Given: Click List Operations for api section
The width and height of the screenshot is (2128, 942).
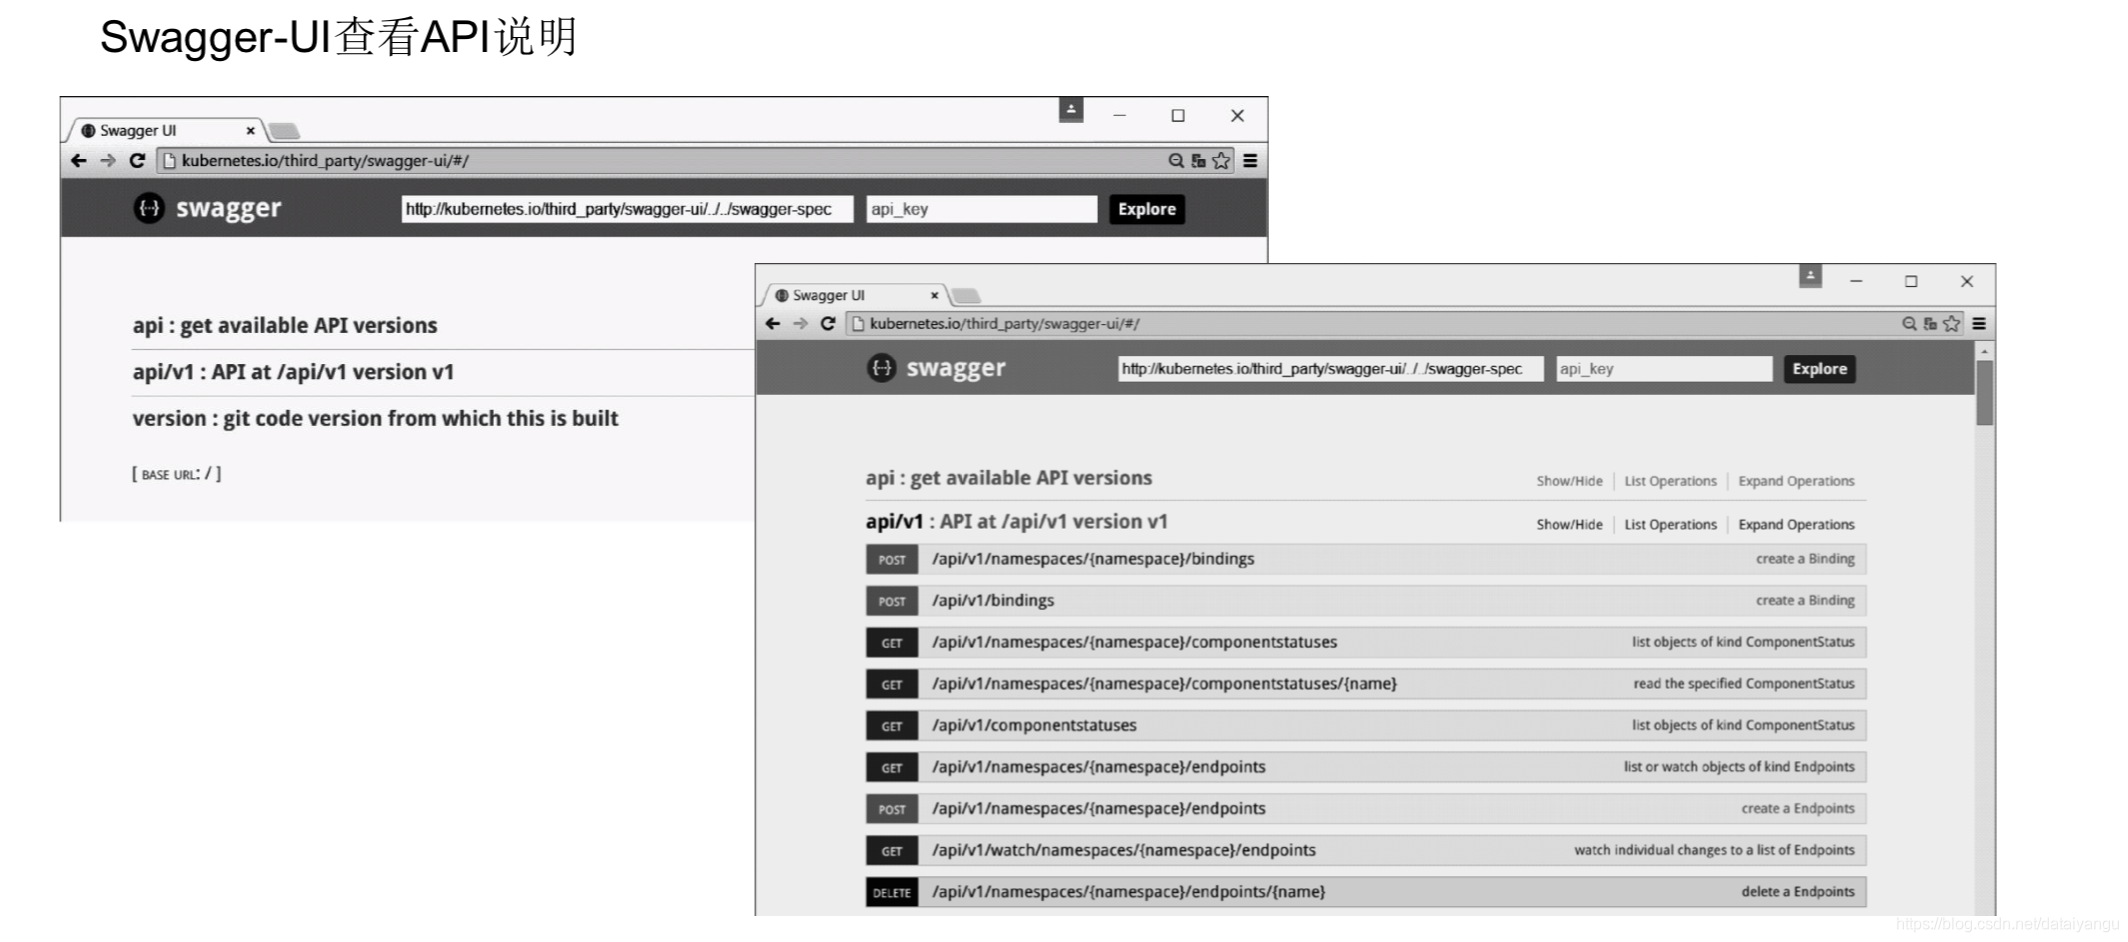Looking at the screenshot, I should tap(1670, 481).
